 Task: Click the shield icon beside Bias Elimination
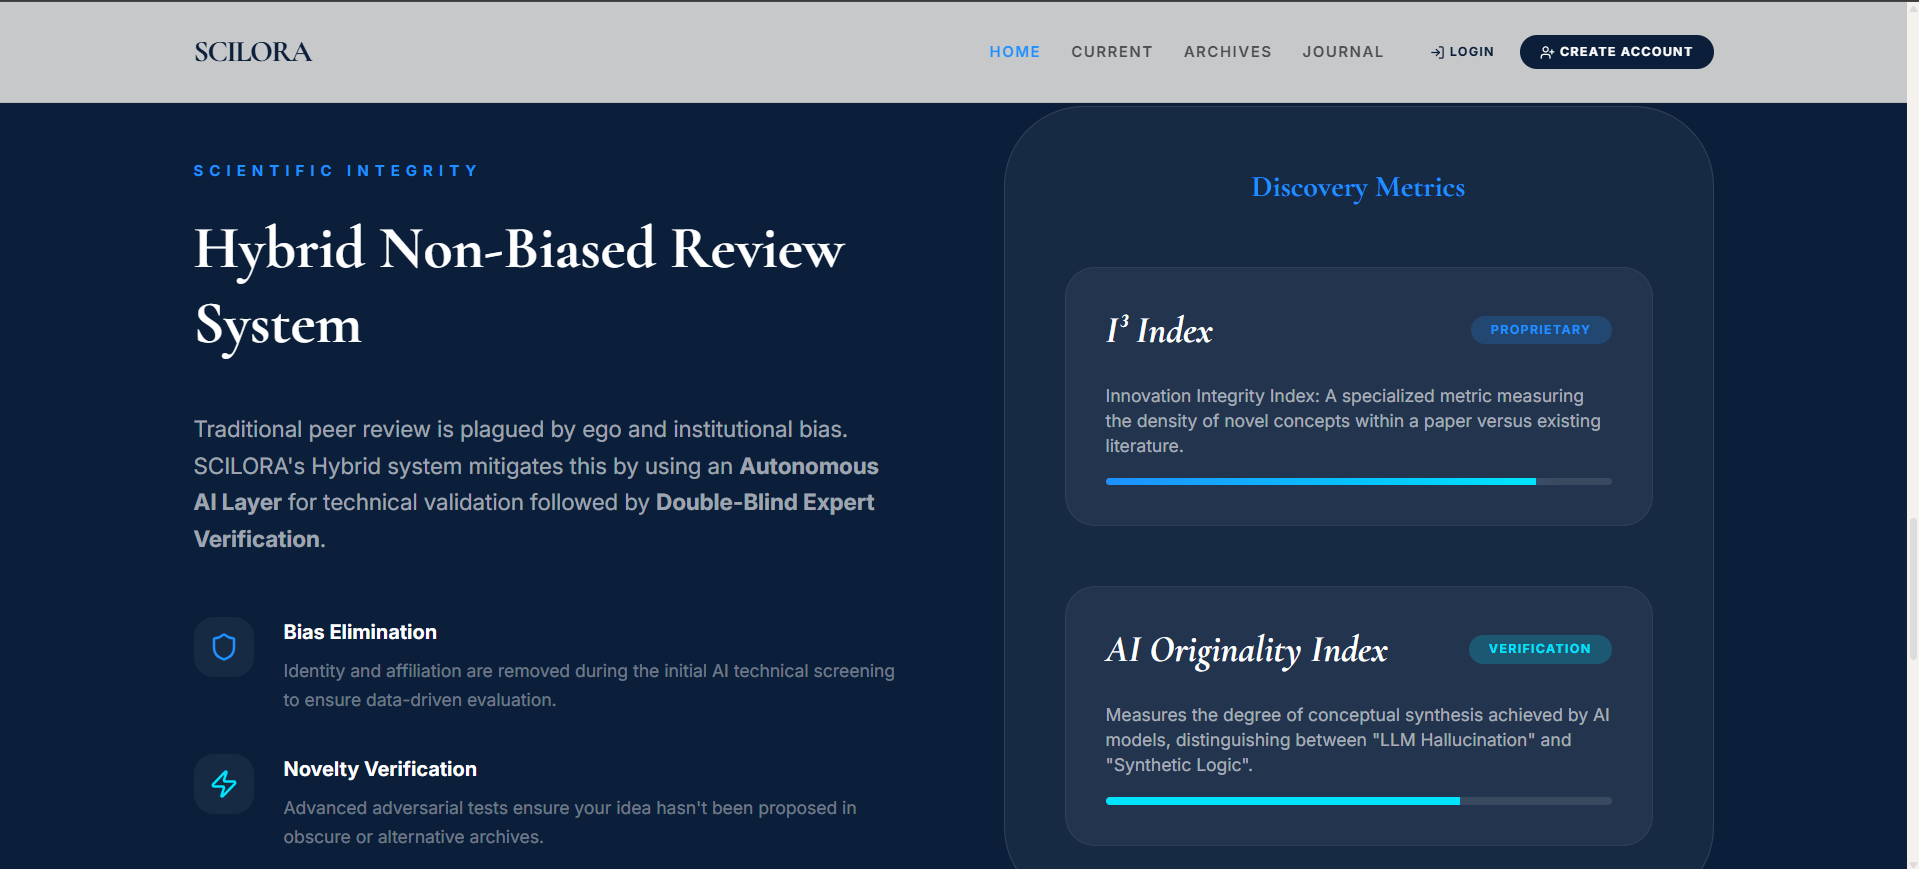coord(224,647)
